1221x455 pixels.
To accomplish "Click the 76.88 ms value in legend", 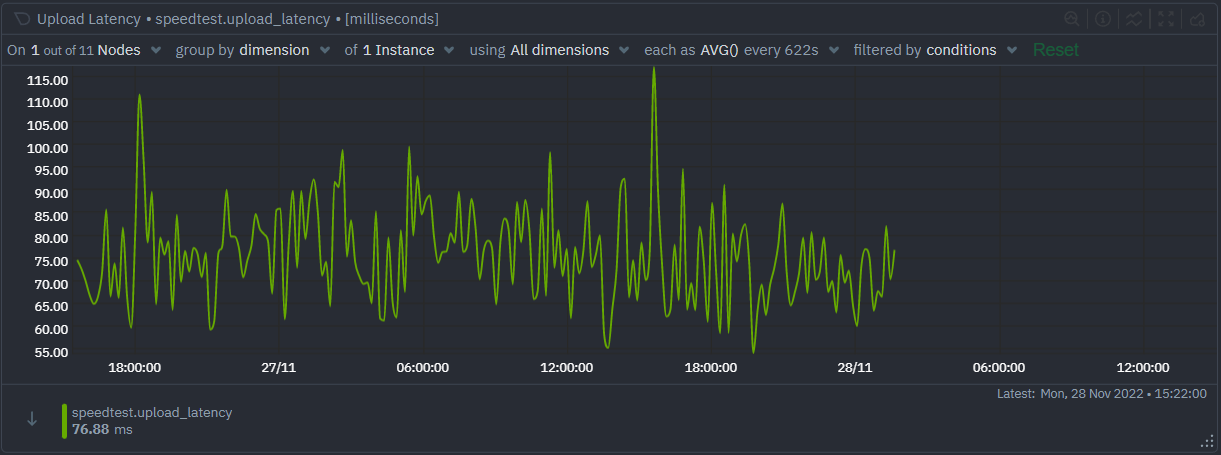I will (102, 429).
